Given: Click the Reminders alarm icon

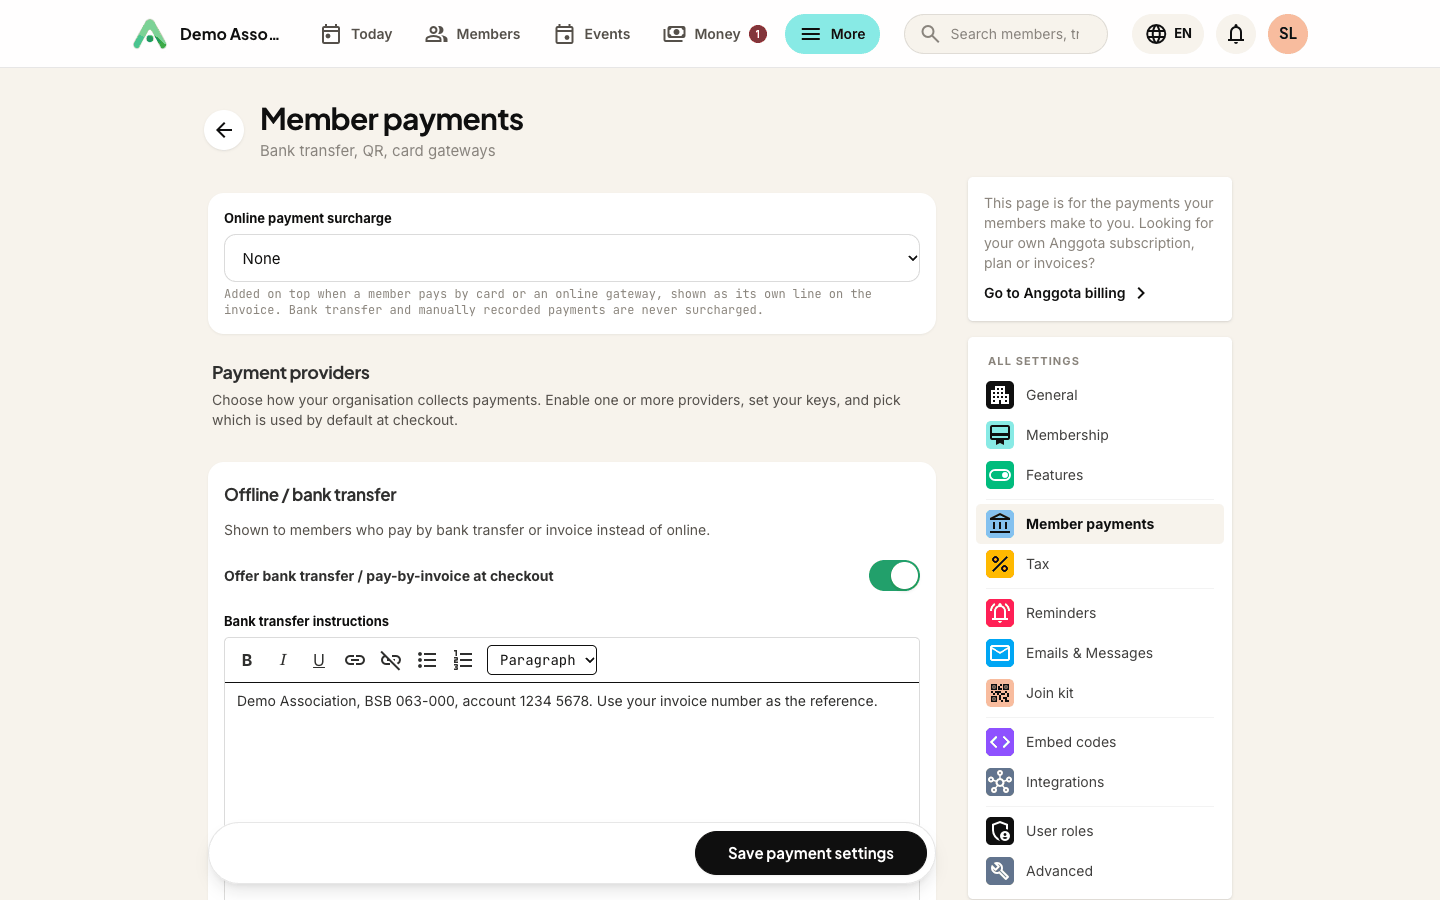Looking at the screenshot, I should pos(1000,613).
